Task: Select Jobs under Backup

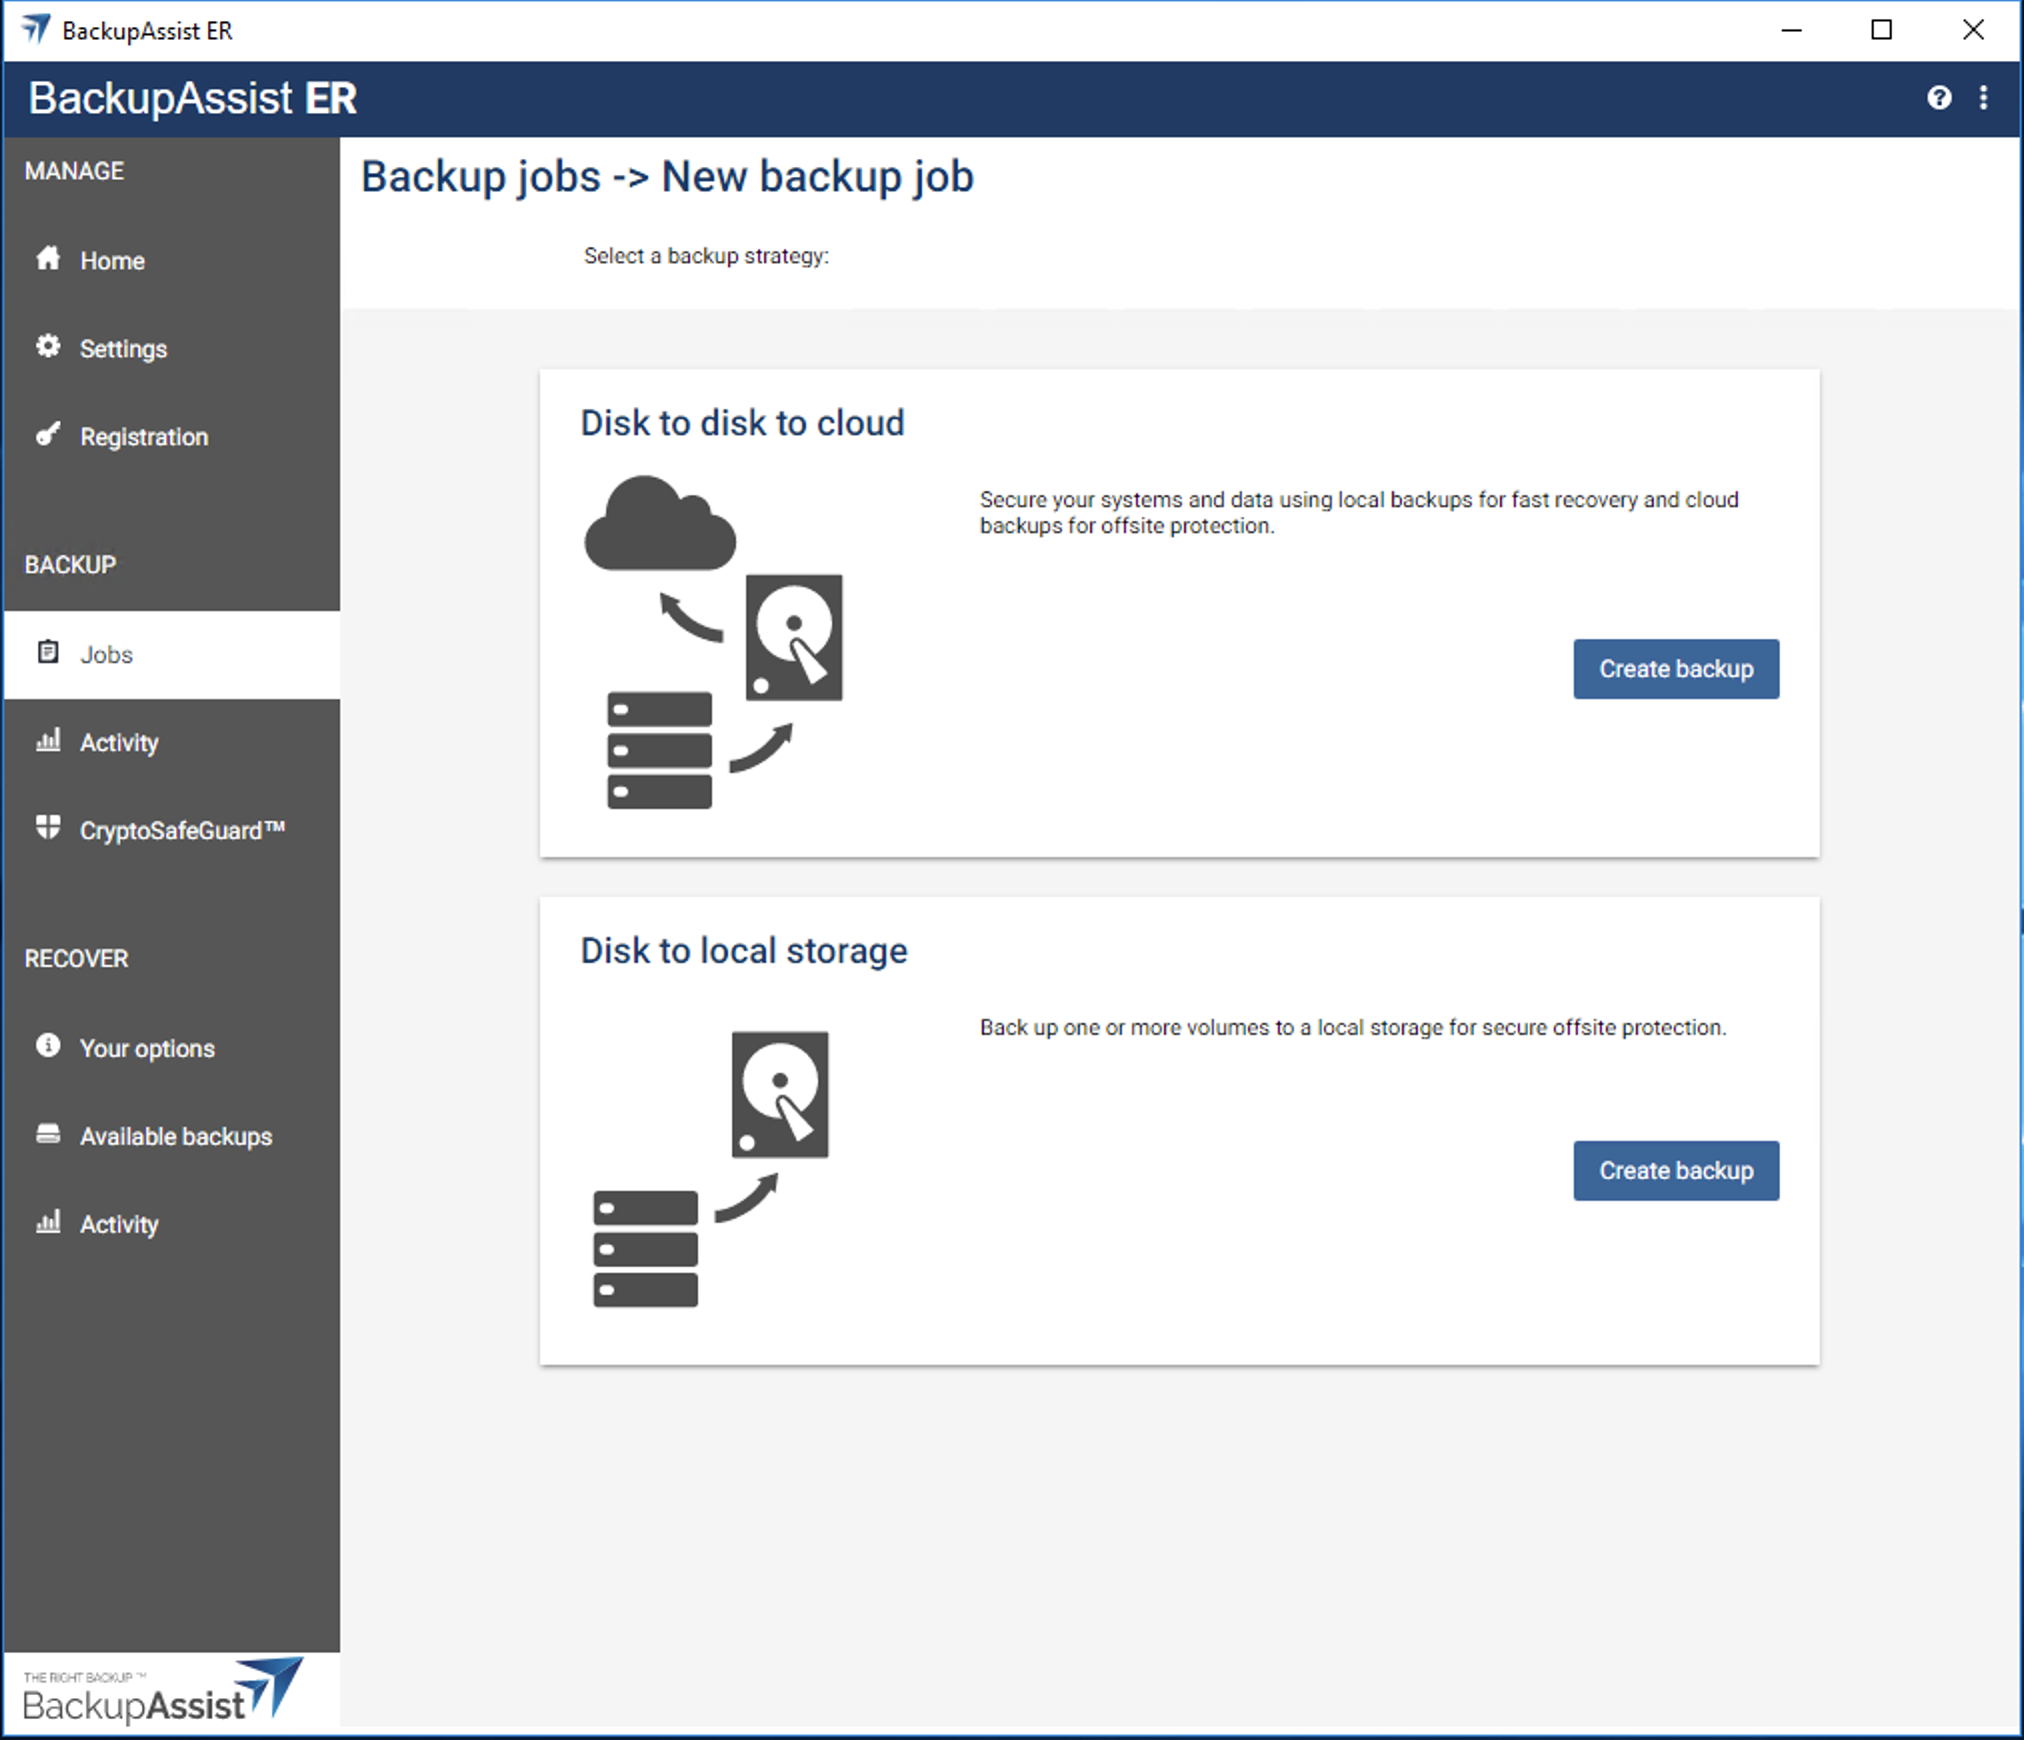Action: tap(106, 655)
